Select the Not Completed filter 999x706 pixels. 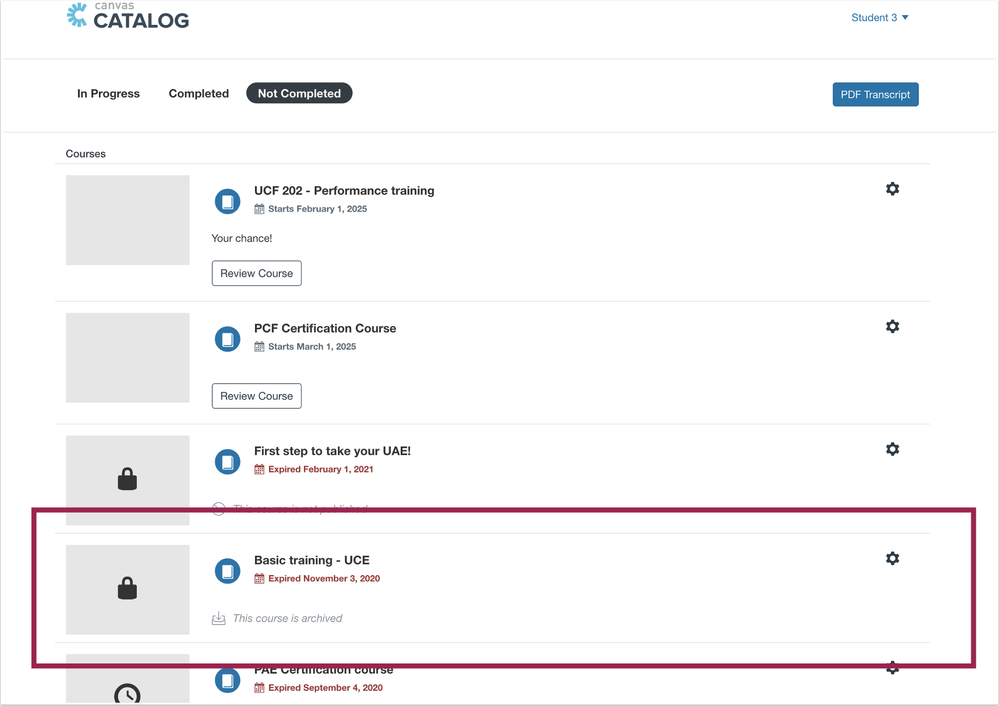click(299, 93)
